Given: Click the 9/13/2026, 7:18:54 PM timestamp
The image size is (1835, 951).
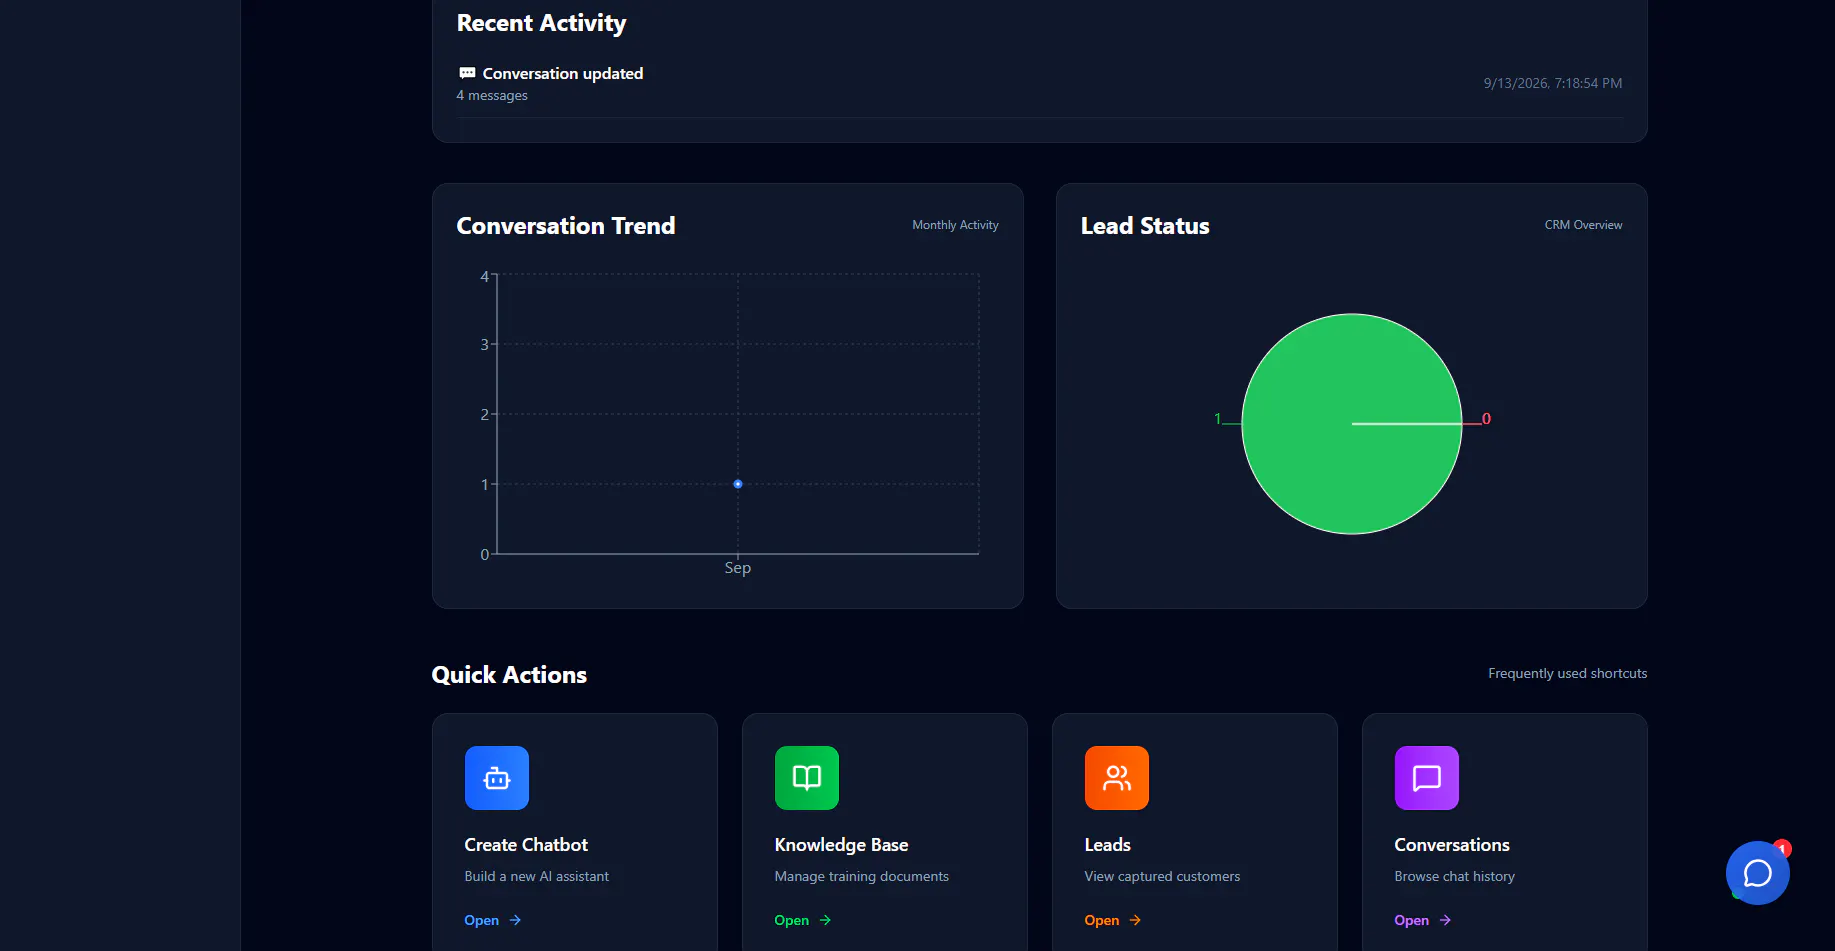Looking at the screenshot, I should pyautogui.click(x=1553, y=83).
